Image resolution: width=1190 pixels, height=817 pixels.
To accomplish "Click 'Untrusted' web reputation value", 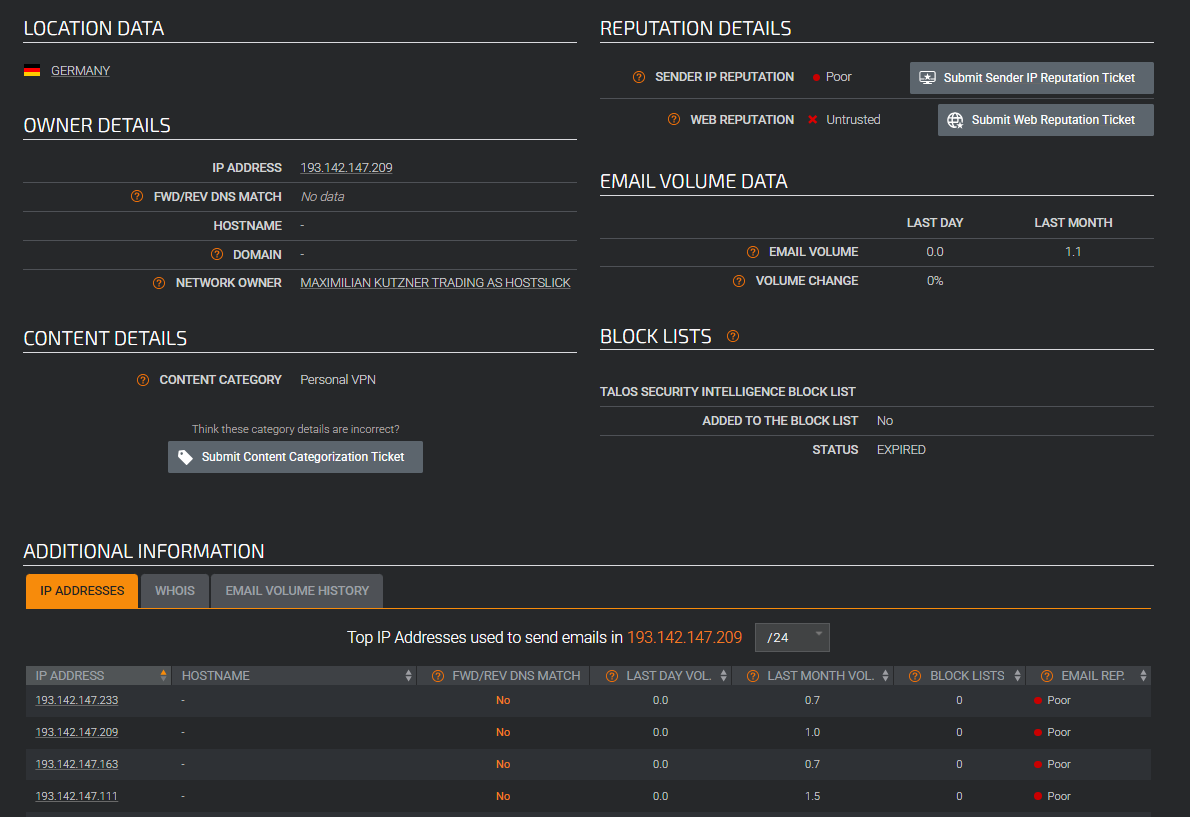I will 853,120.
